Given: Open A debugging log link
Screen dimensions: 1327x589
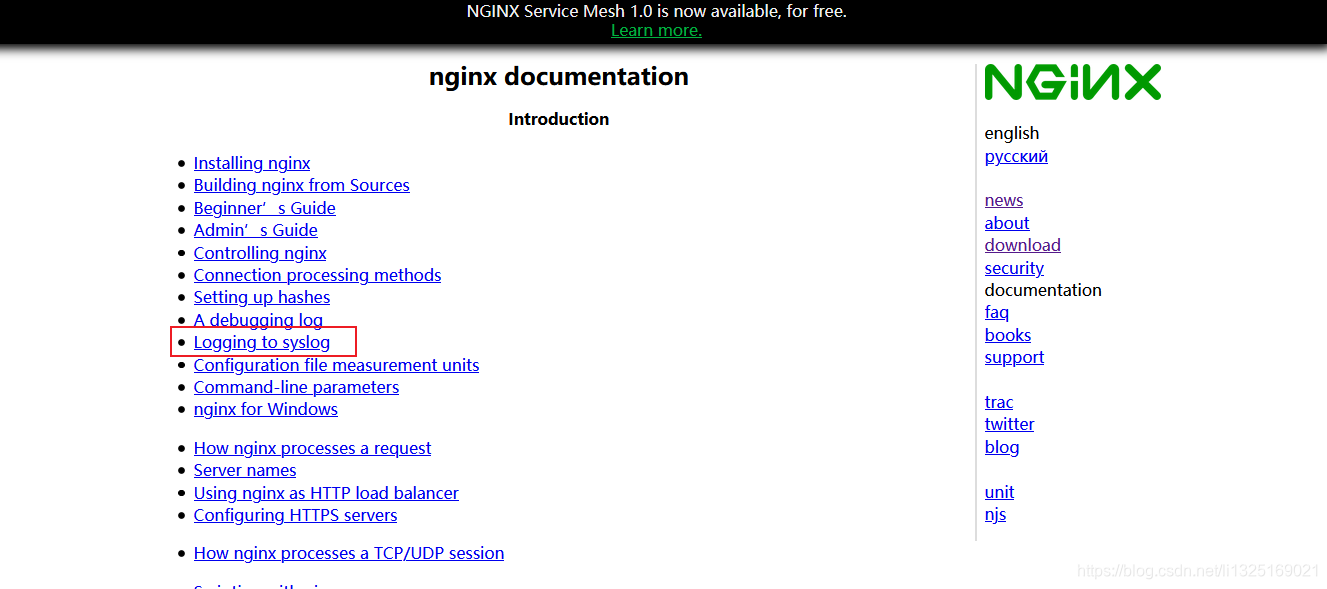Looking at the screenshot, I should [x=258, y=320].
